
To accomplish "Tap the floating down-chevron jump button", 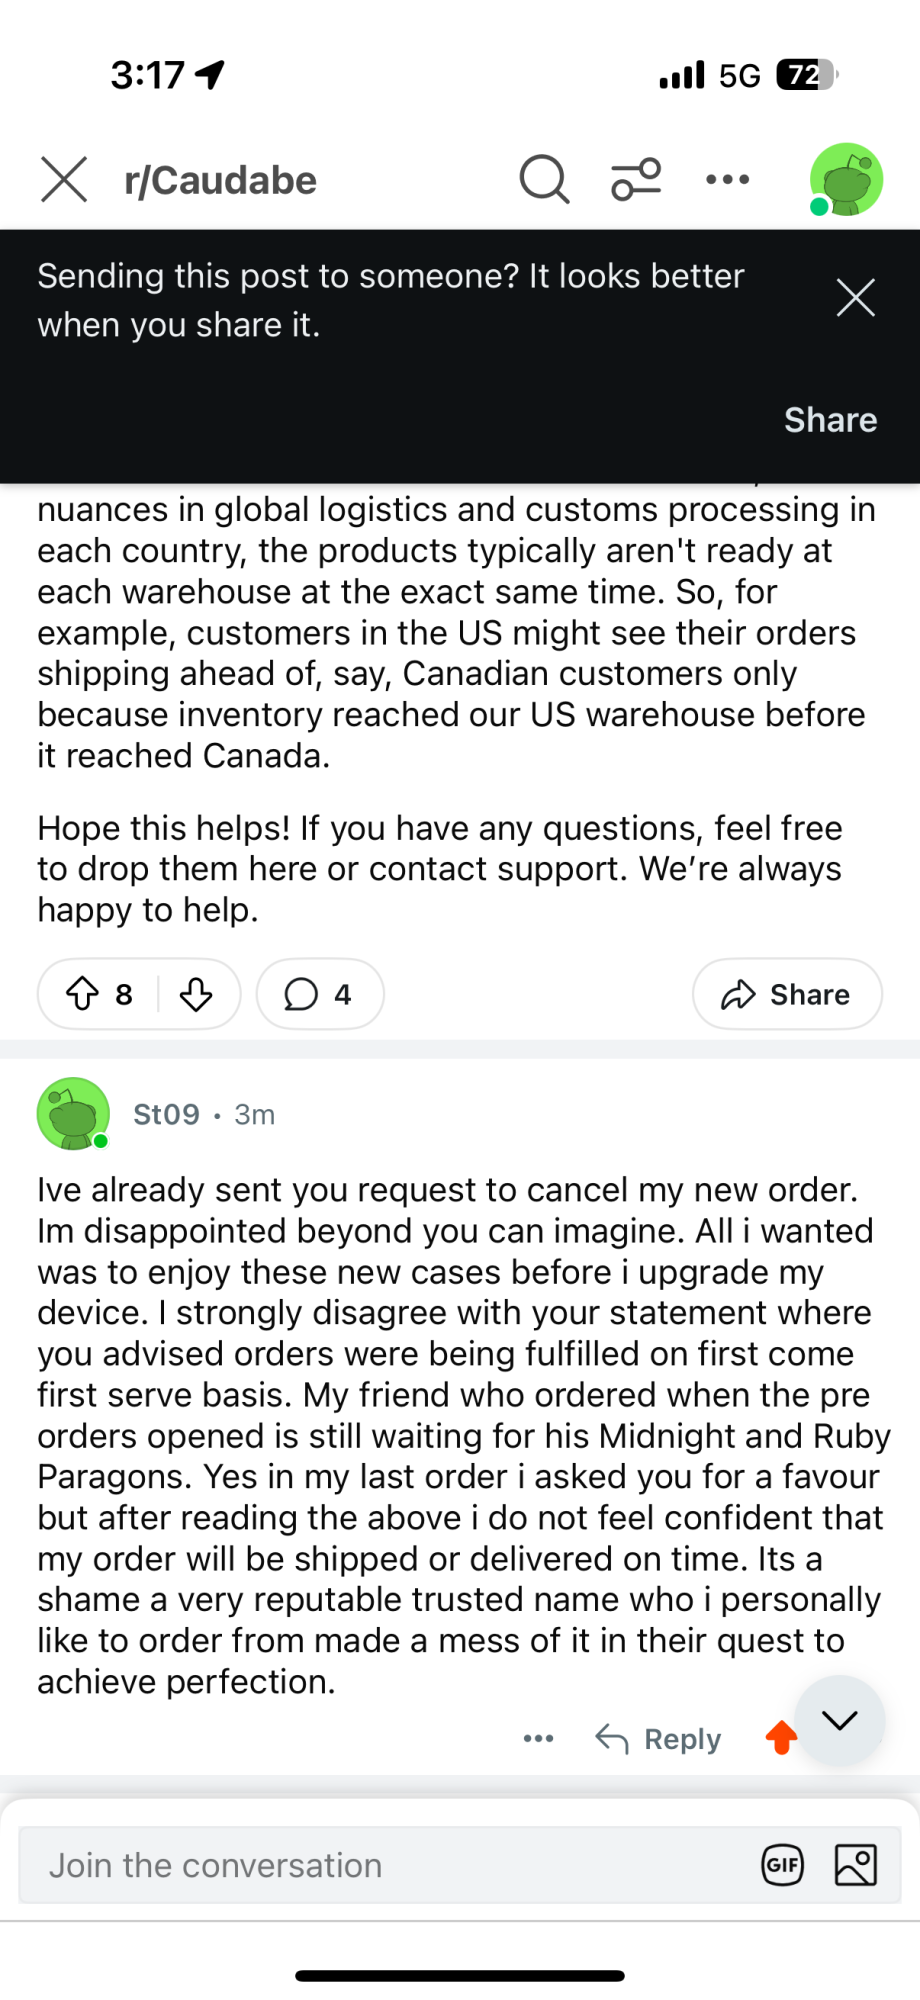I will (840, 1720).
